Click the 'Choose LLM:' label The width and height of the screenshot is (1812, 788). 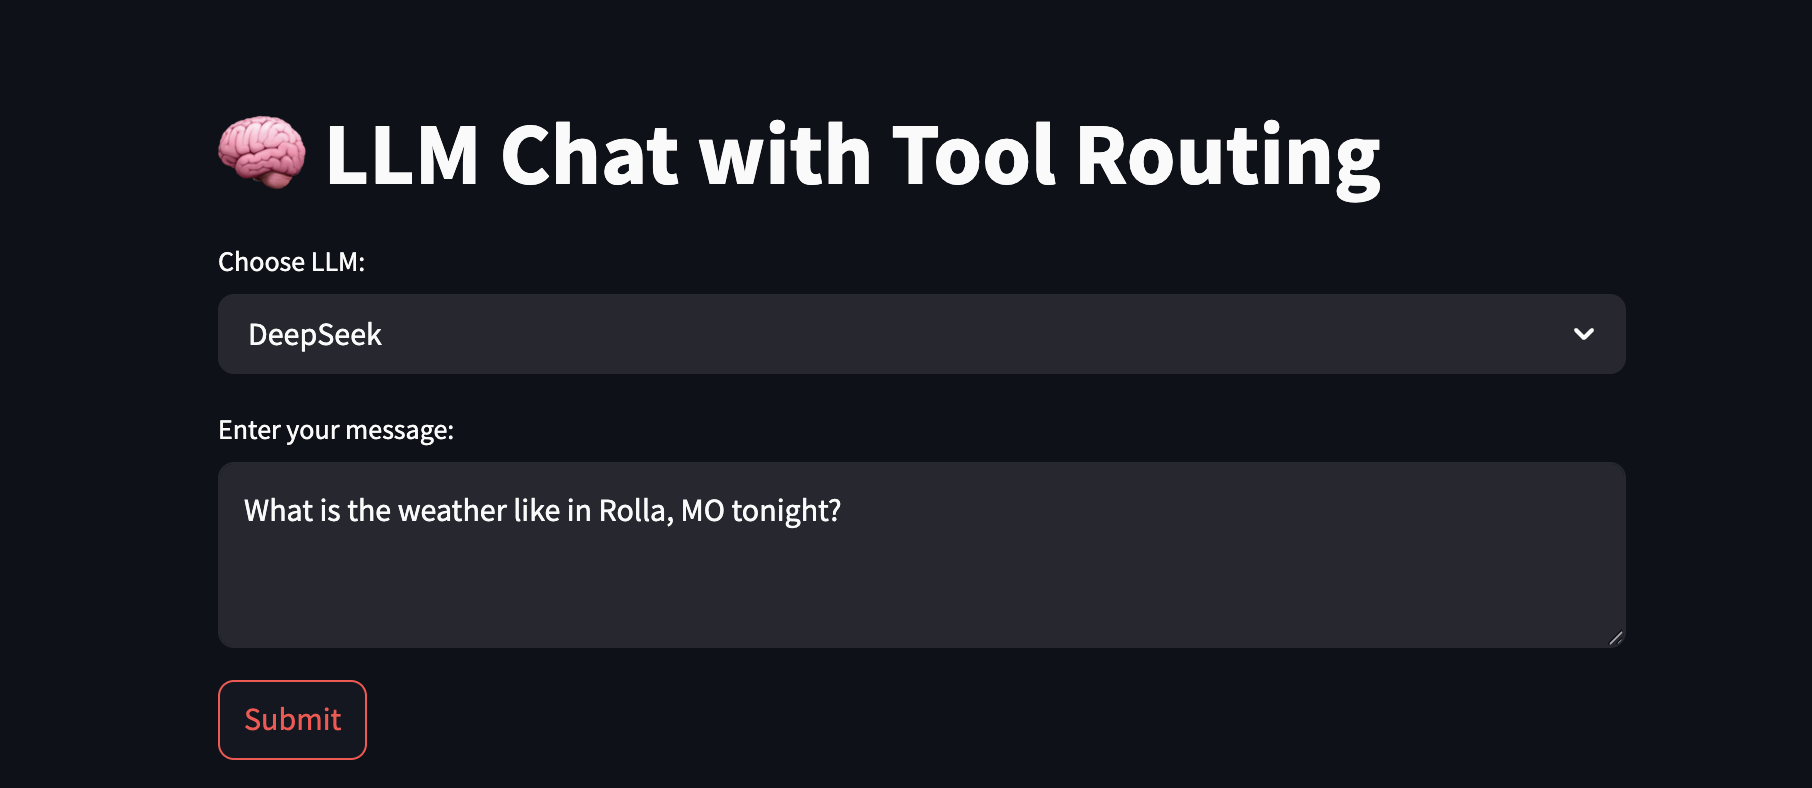pos(291,262)
